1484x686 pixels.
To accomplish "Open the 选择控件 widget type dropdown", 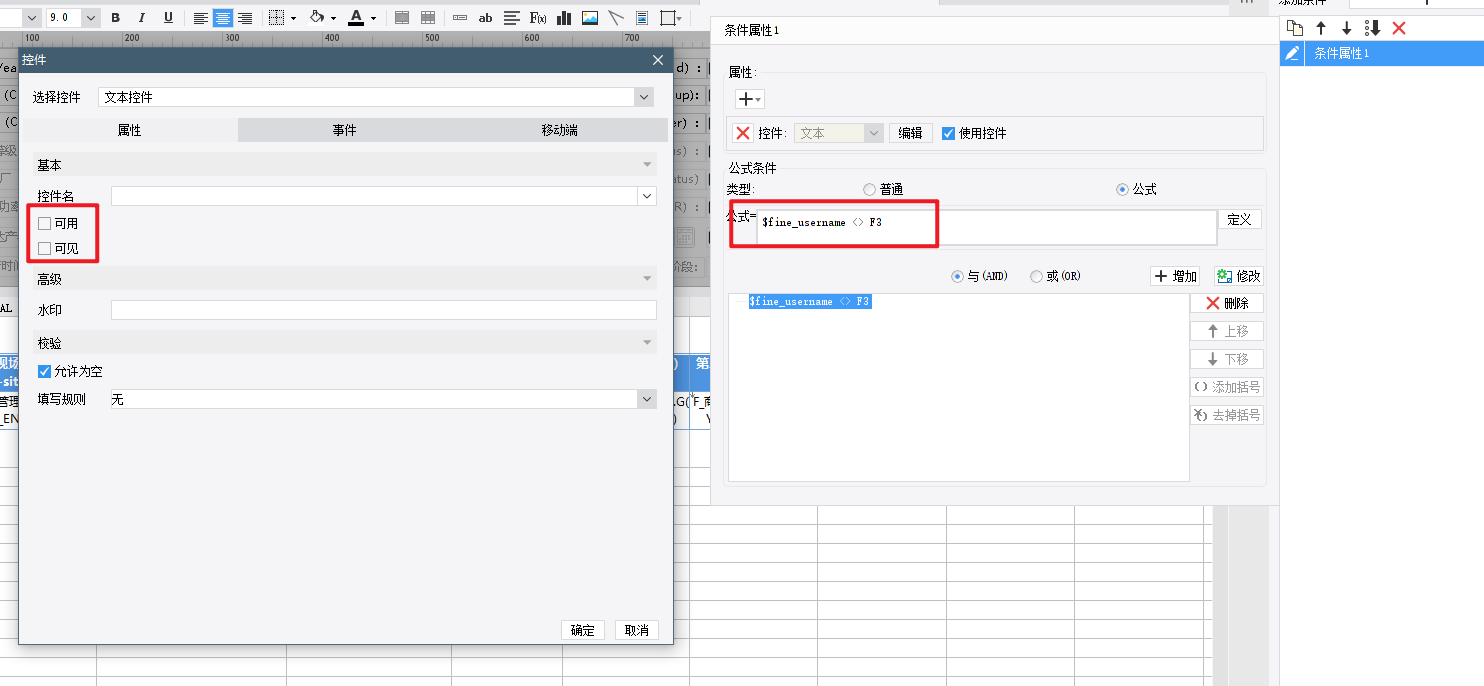I will click(x=644, y=97).
